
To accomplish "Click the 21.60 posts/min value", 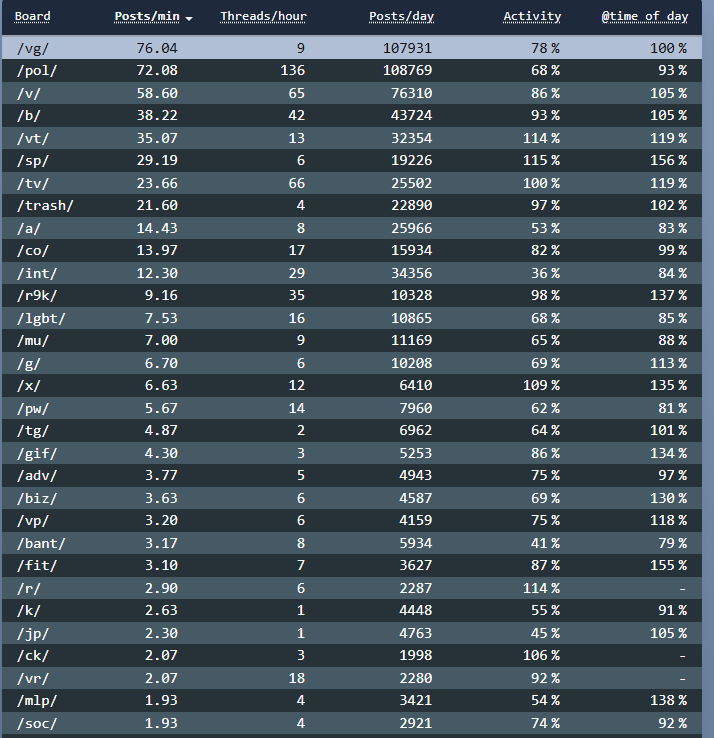I will (x=157, y=206).
